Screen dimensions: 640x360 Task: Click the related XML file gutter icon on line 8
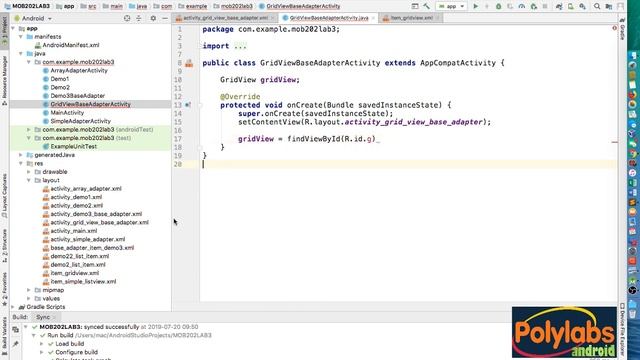coord(189,63)
